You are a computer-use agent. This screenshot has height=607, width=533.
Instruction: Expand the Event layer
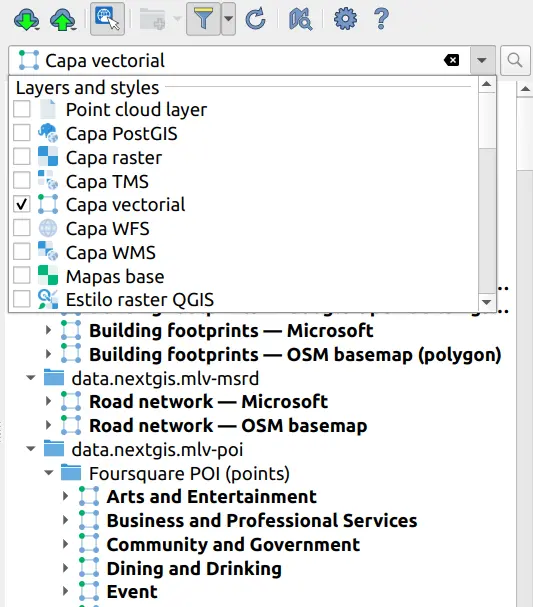(x=65, y=592)
